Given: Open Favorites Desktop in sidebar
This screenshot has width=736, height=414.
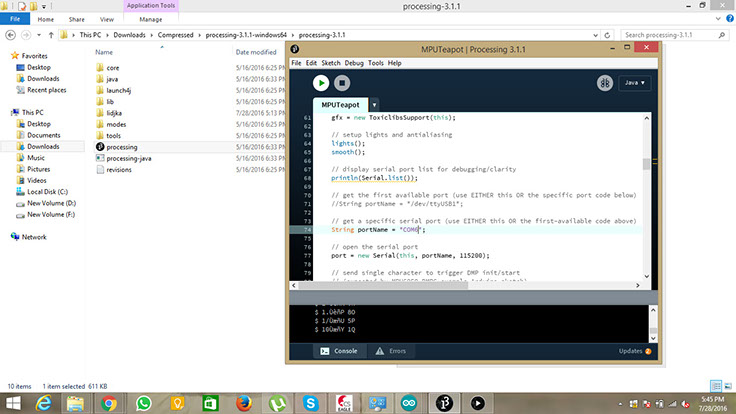Looking at the screenshot, I should (38, 67).
